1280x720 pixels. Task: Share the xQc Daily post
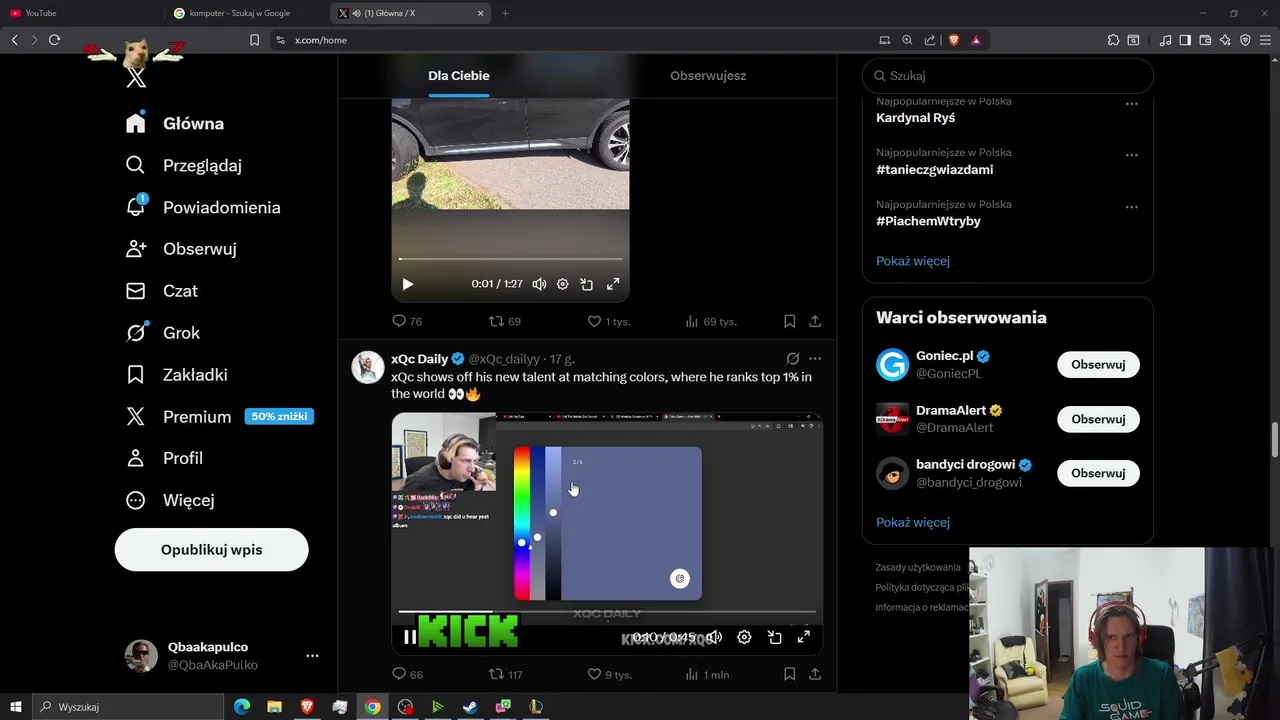(x=815, y=674)
